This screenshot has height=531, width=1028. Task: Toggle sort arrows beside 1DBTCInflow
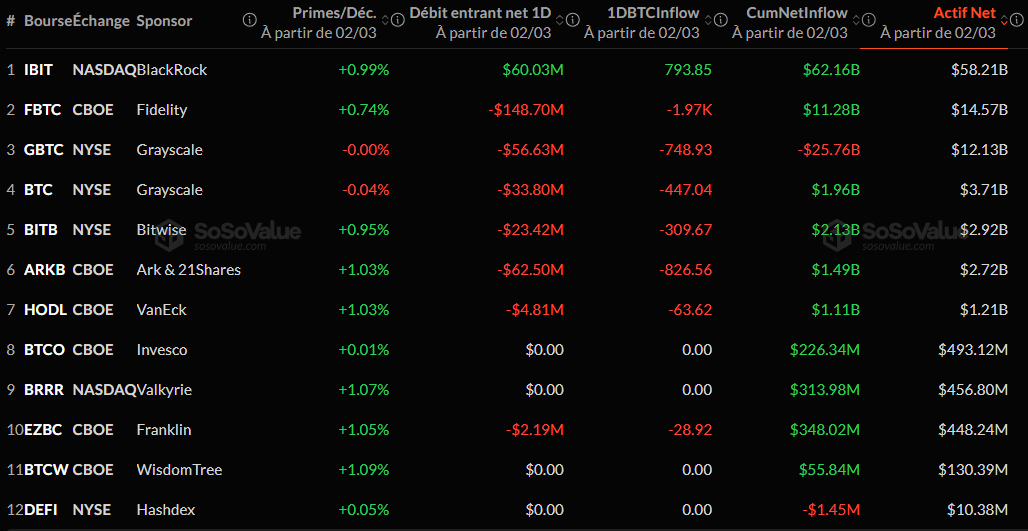708,20
